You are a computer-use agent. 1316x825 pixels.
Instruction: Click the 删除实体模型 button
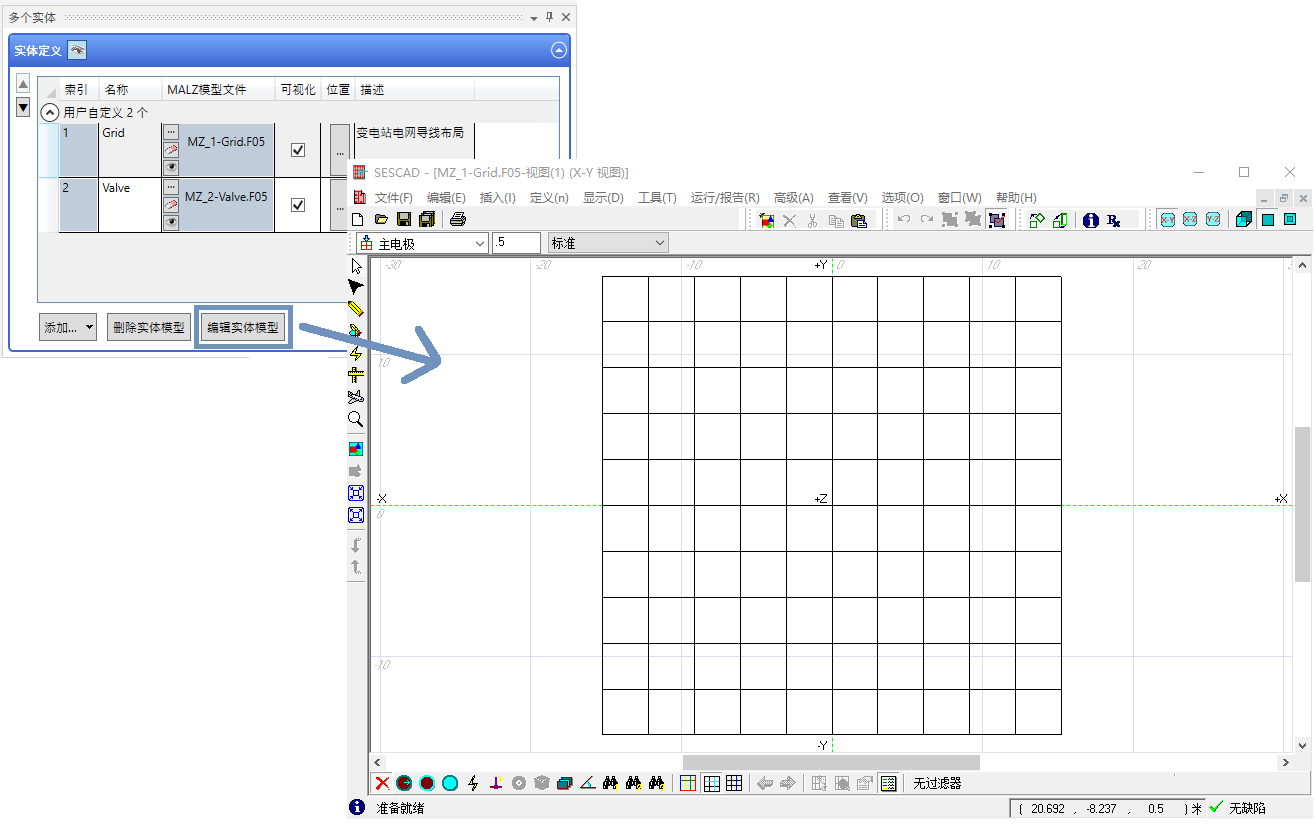tap(149, 327)
